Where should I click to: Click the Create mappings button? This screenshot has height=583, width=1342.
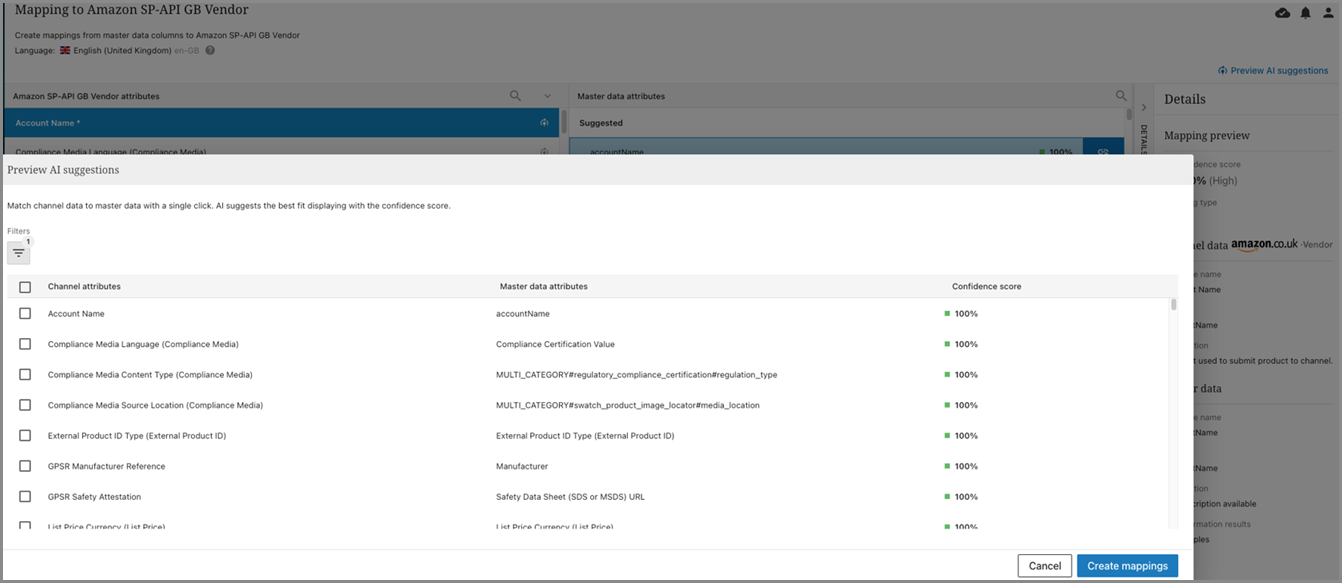coord(1127,566)
